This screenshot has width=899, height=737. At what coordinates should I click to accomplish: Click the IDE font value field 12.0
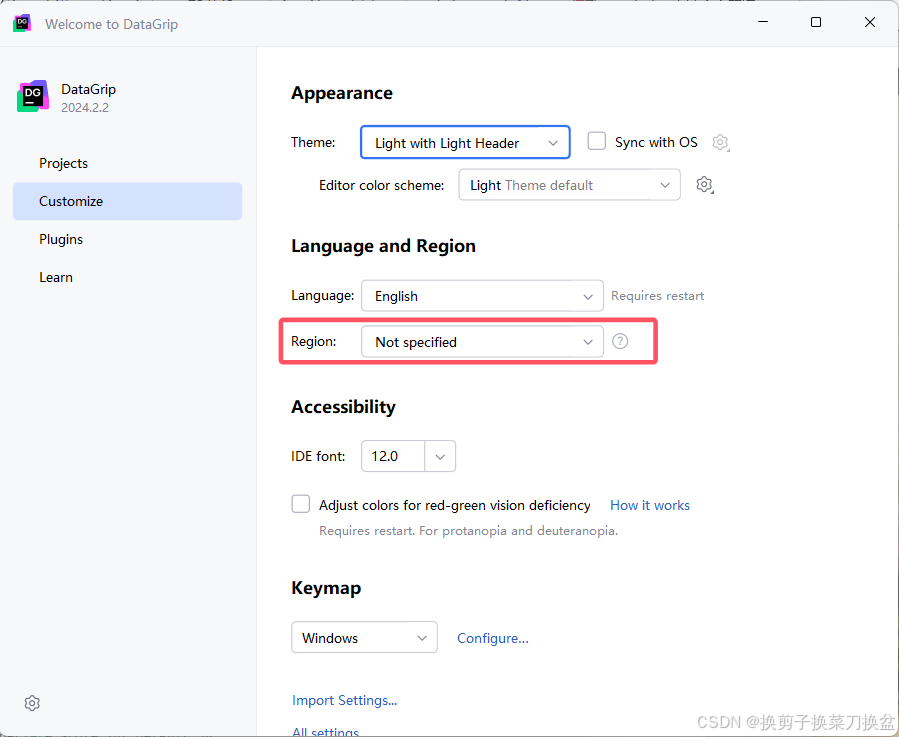393,457
